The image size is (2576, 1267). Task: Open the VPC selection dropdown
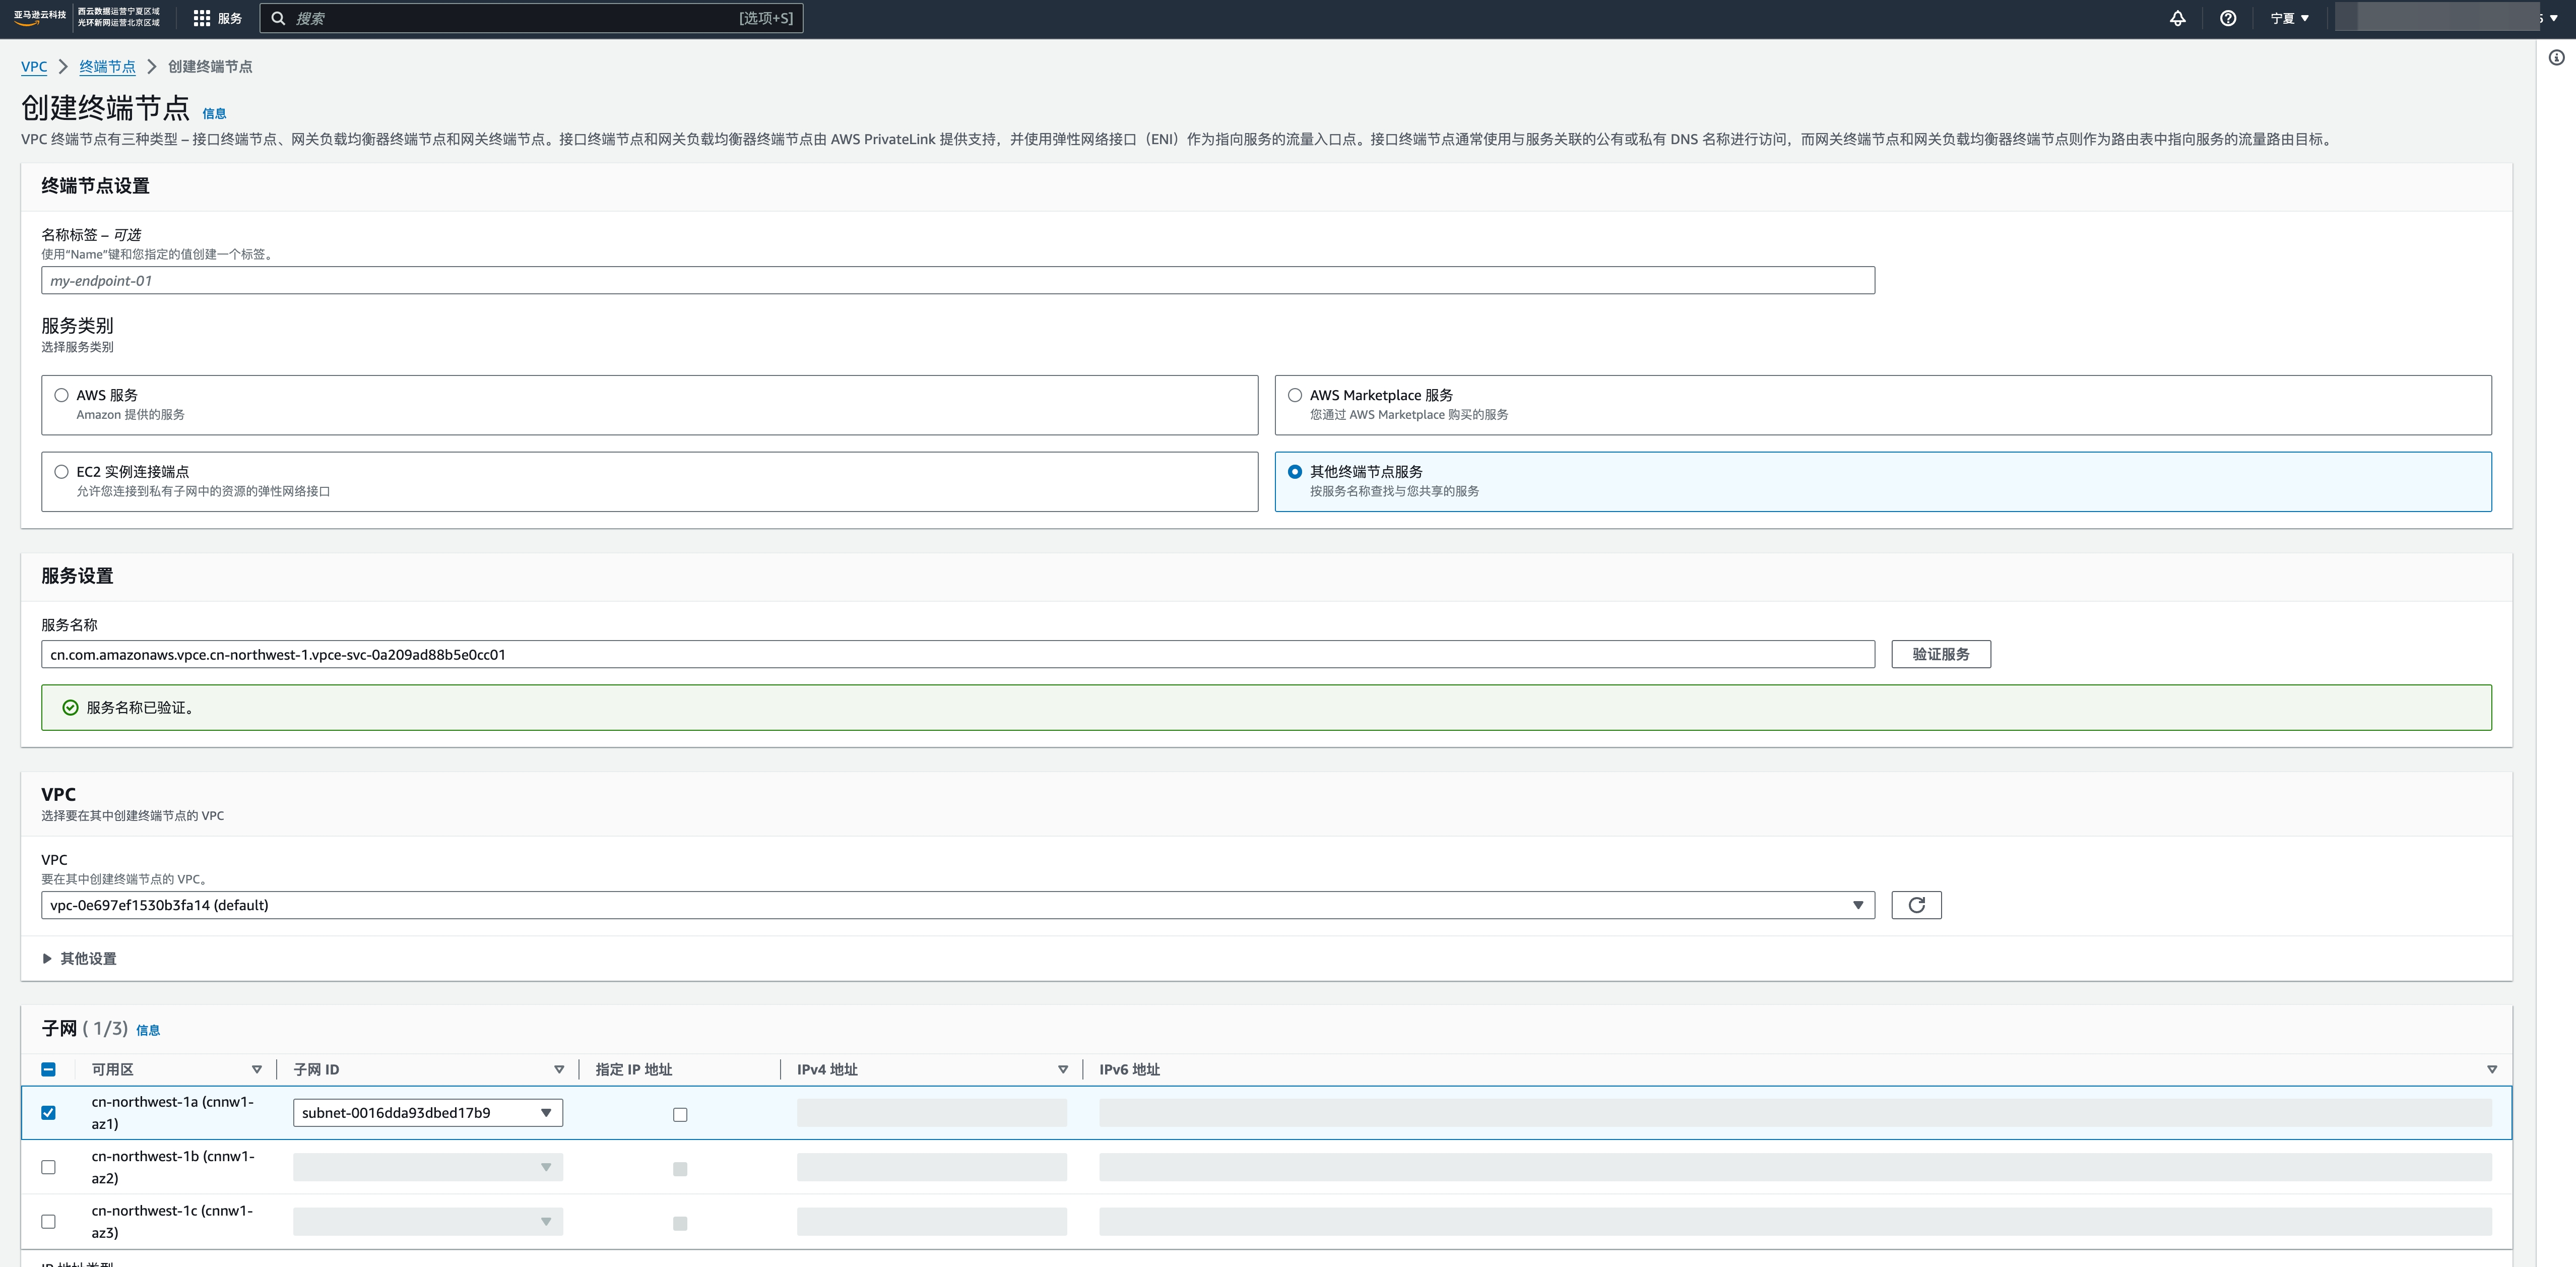coord(957,905)
